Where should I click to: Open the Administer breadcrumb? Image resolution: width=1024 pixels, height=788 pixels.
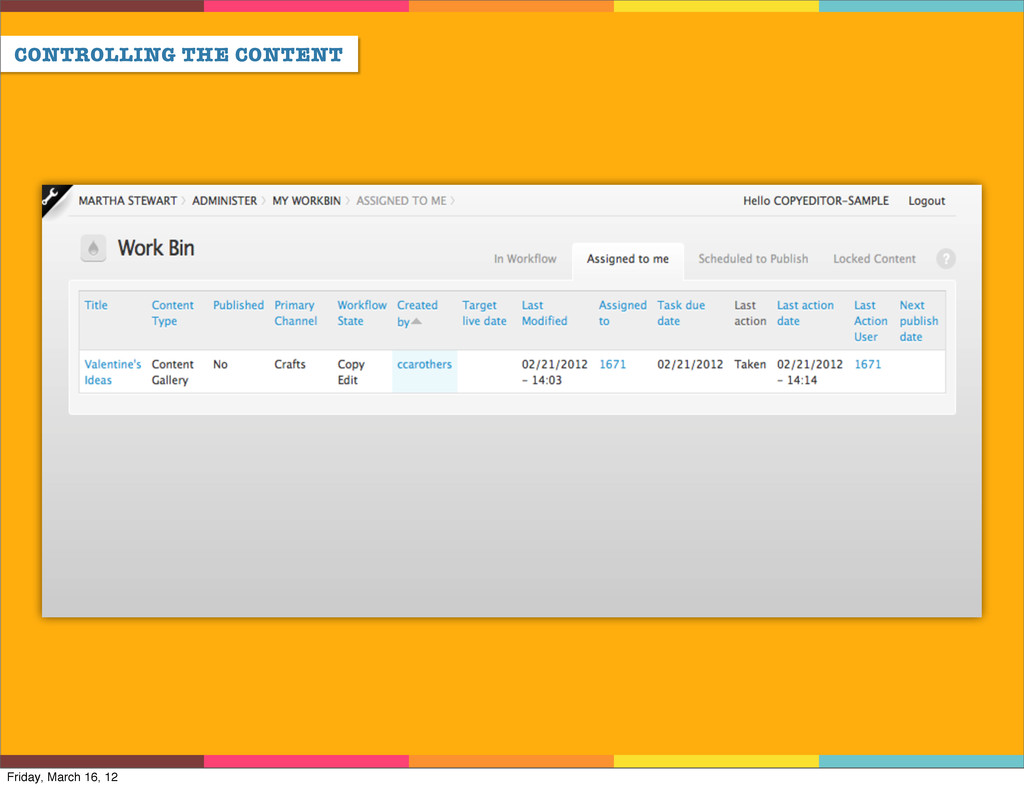pyautogui.click(x=224, y=201)
